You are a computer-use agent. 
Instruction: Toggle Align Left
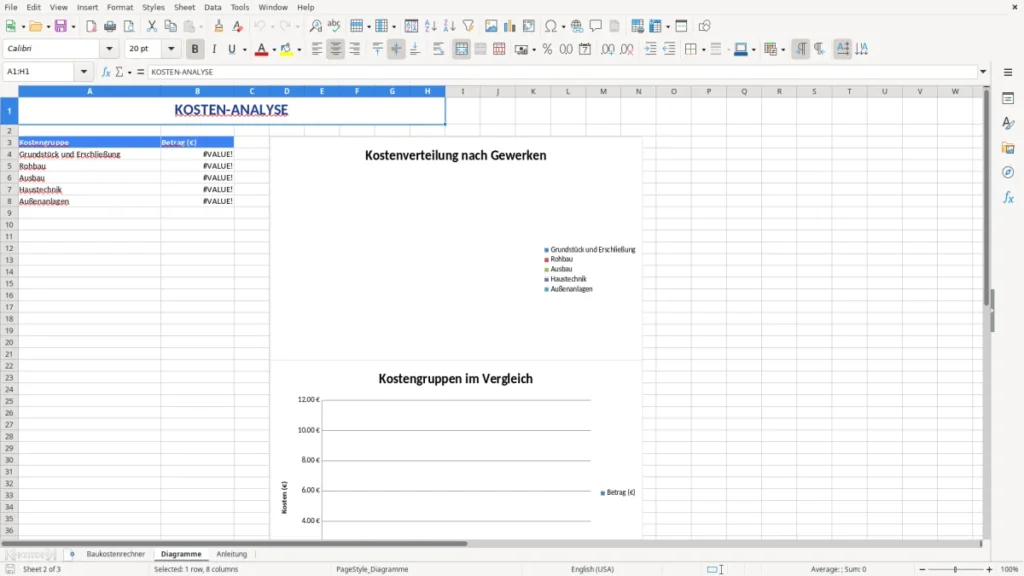tap(317, 49)
